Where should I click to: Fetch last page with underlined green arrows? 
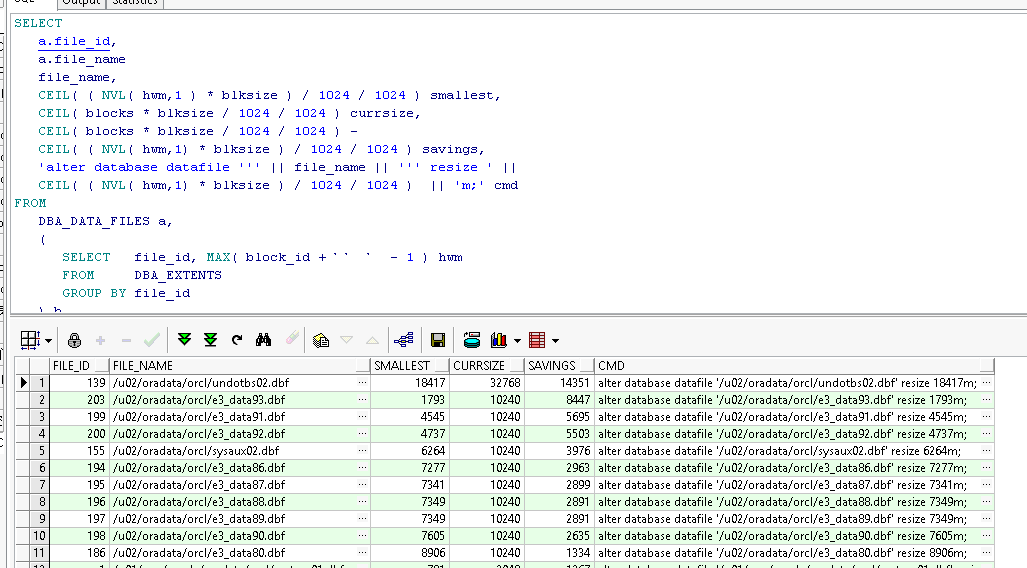(210, 339)
